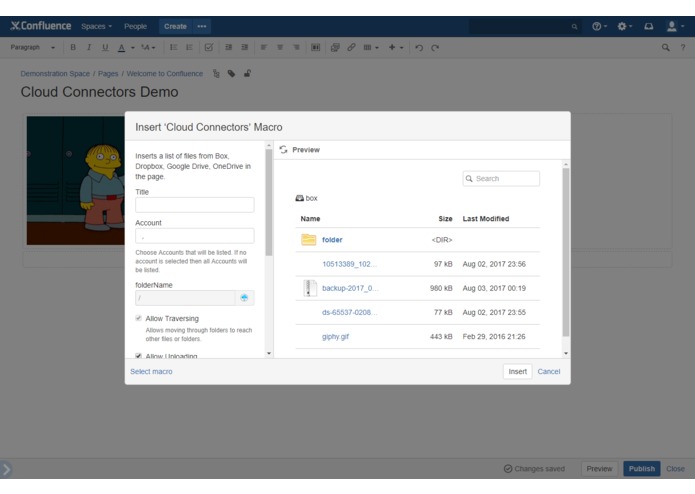Insert a task list checkbox
Image resolution: width=695 pixels, height=494 pixels.
click(209, 47)
